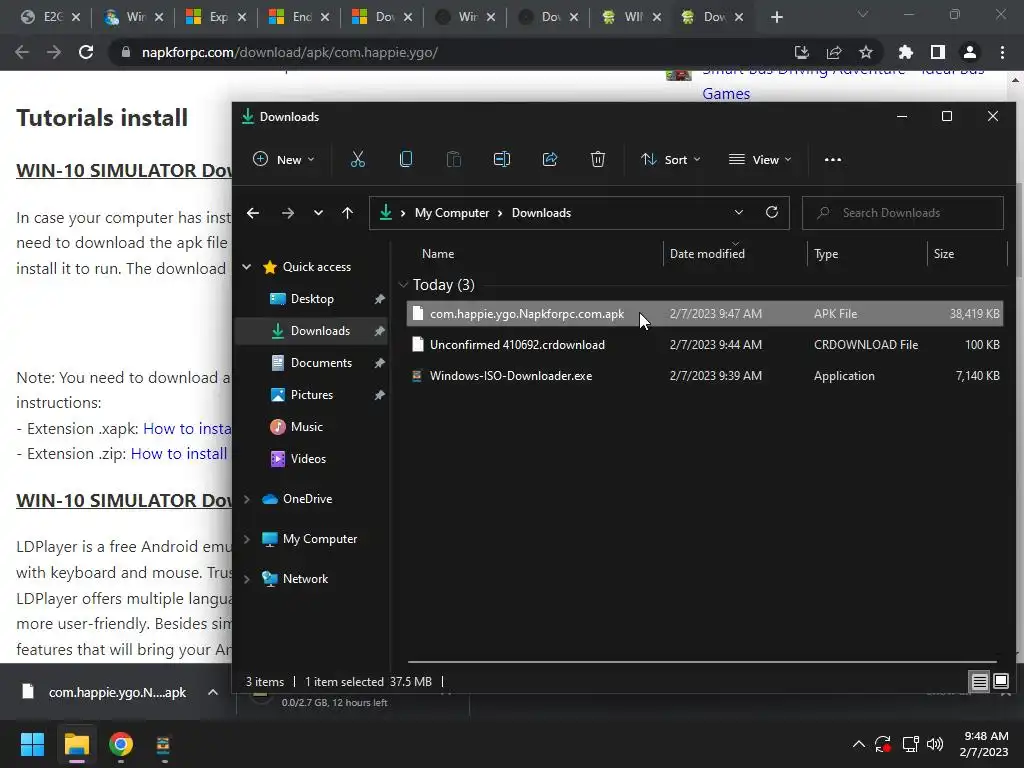Viewport: 1024px width, 768px height.
Task: Open download item options chevron in Chrome
Action: coord(213,692)
